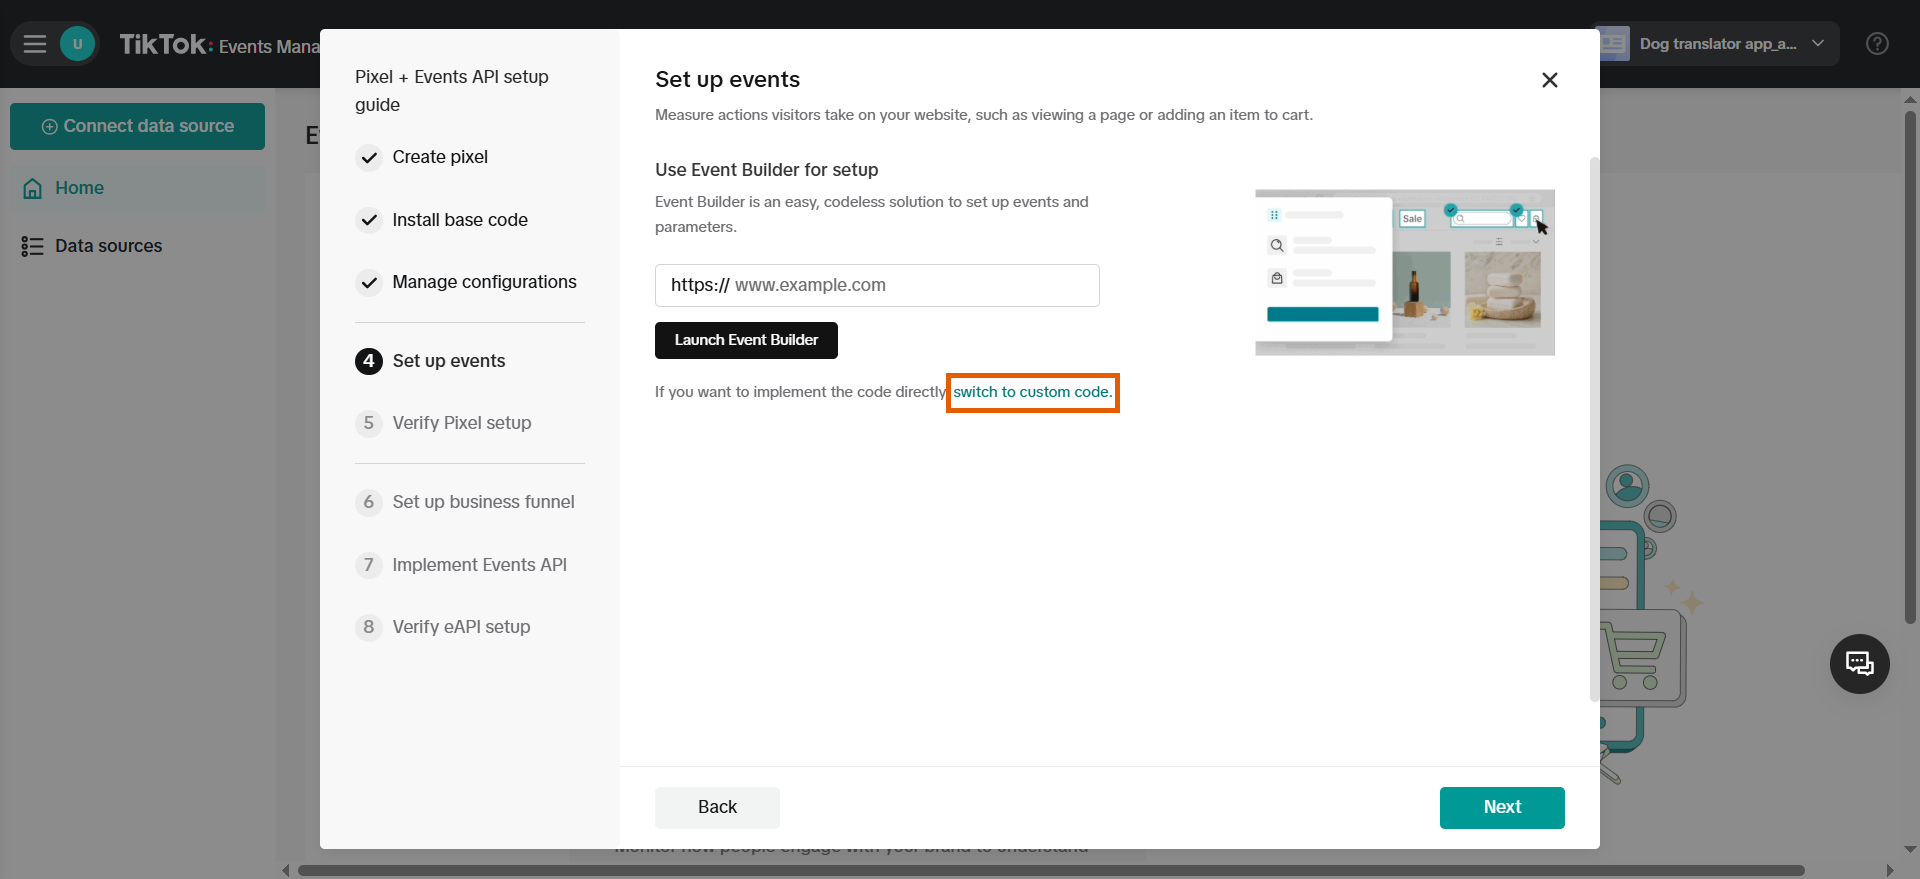Click switch to custom code link
This screenshot has height=879, width=1920.
1032,392
